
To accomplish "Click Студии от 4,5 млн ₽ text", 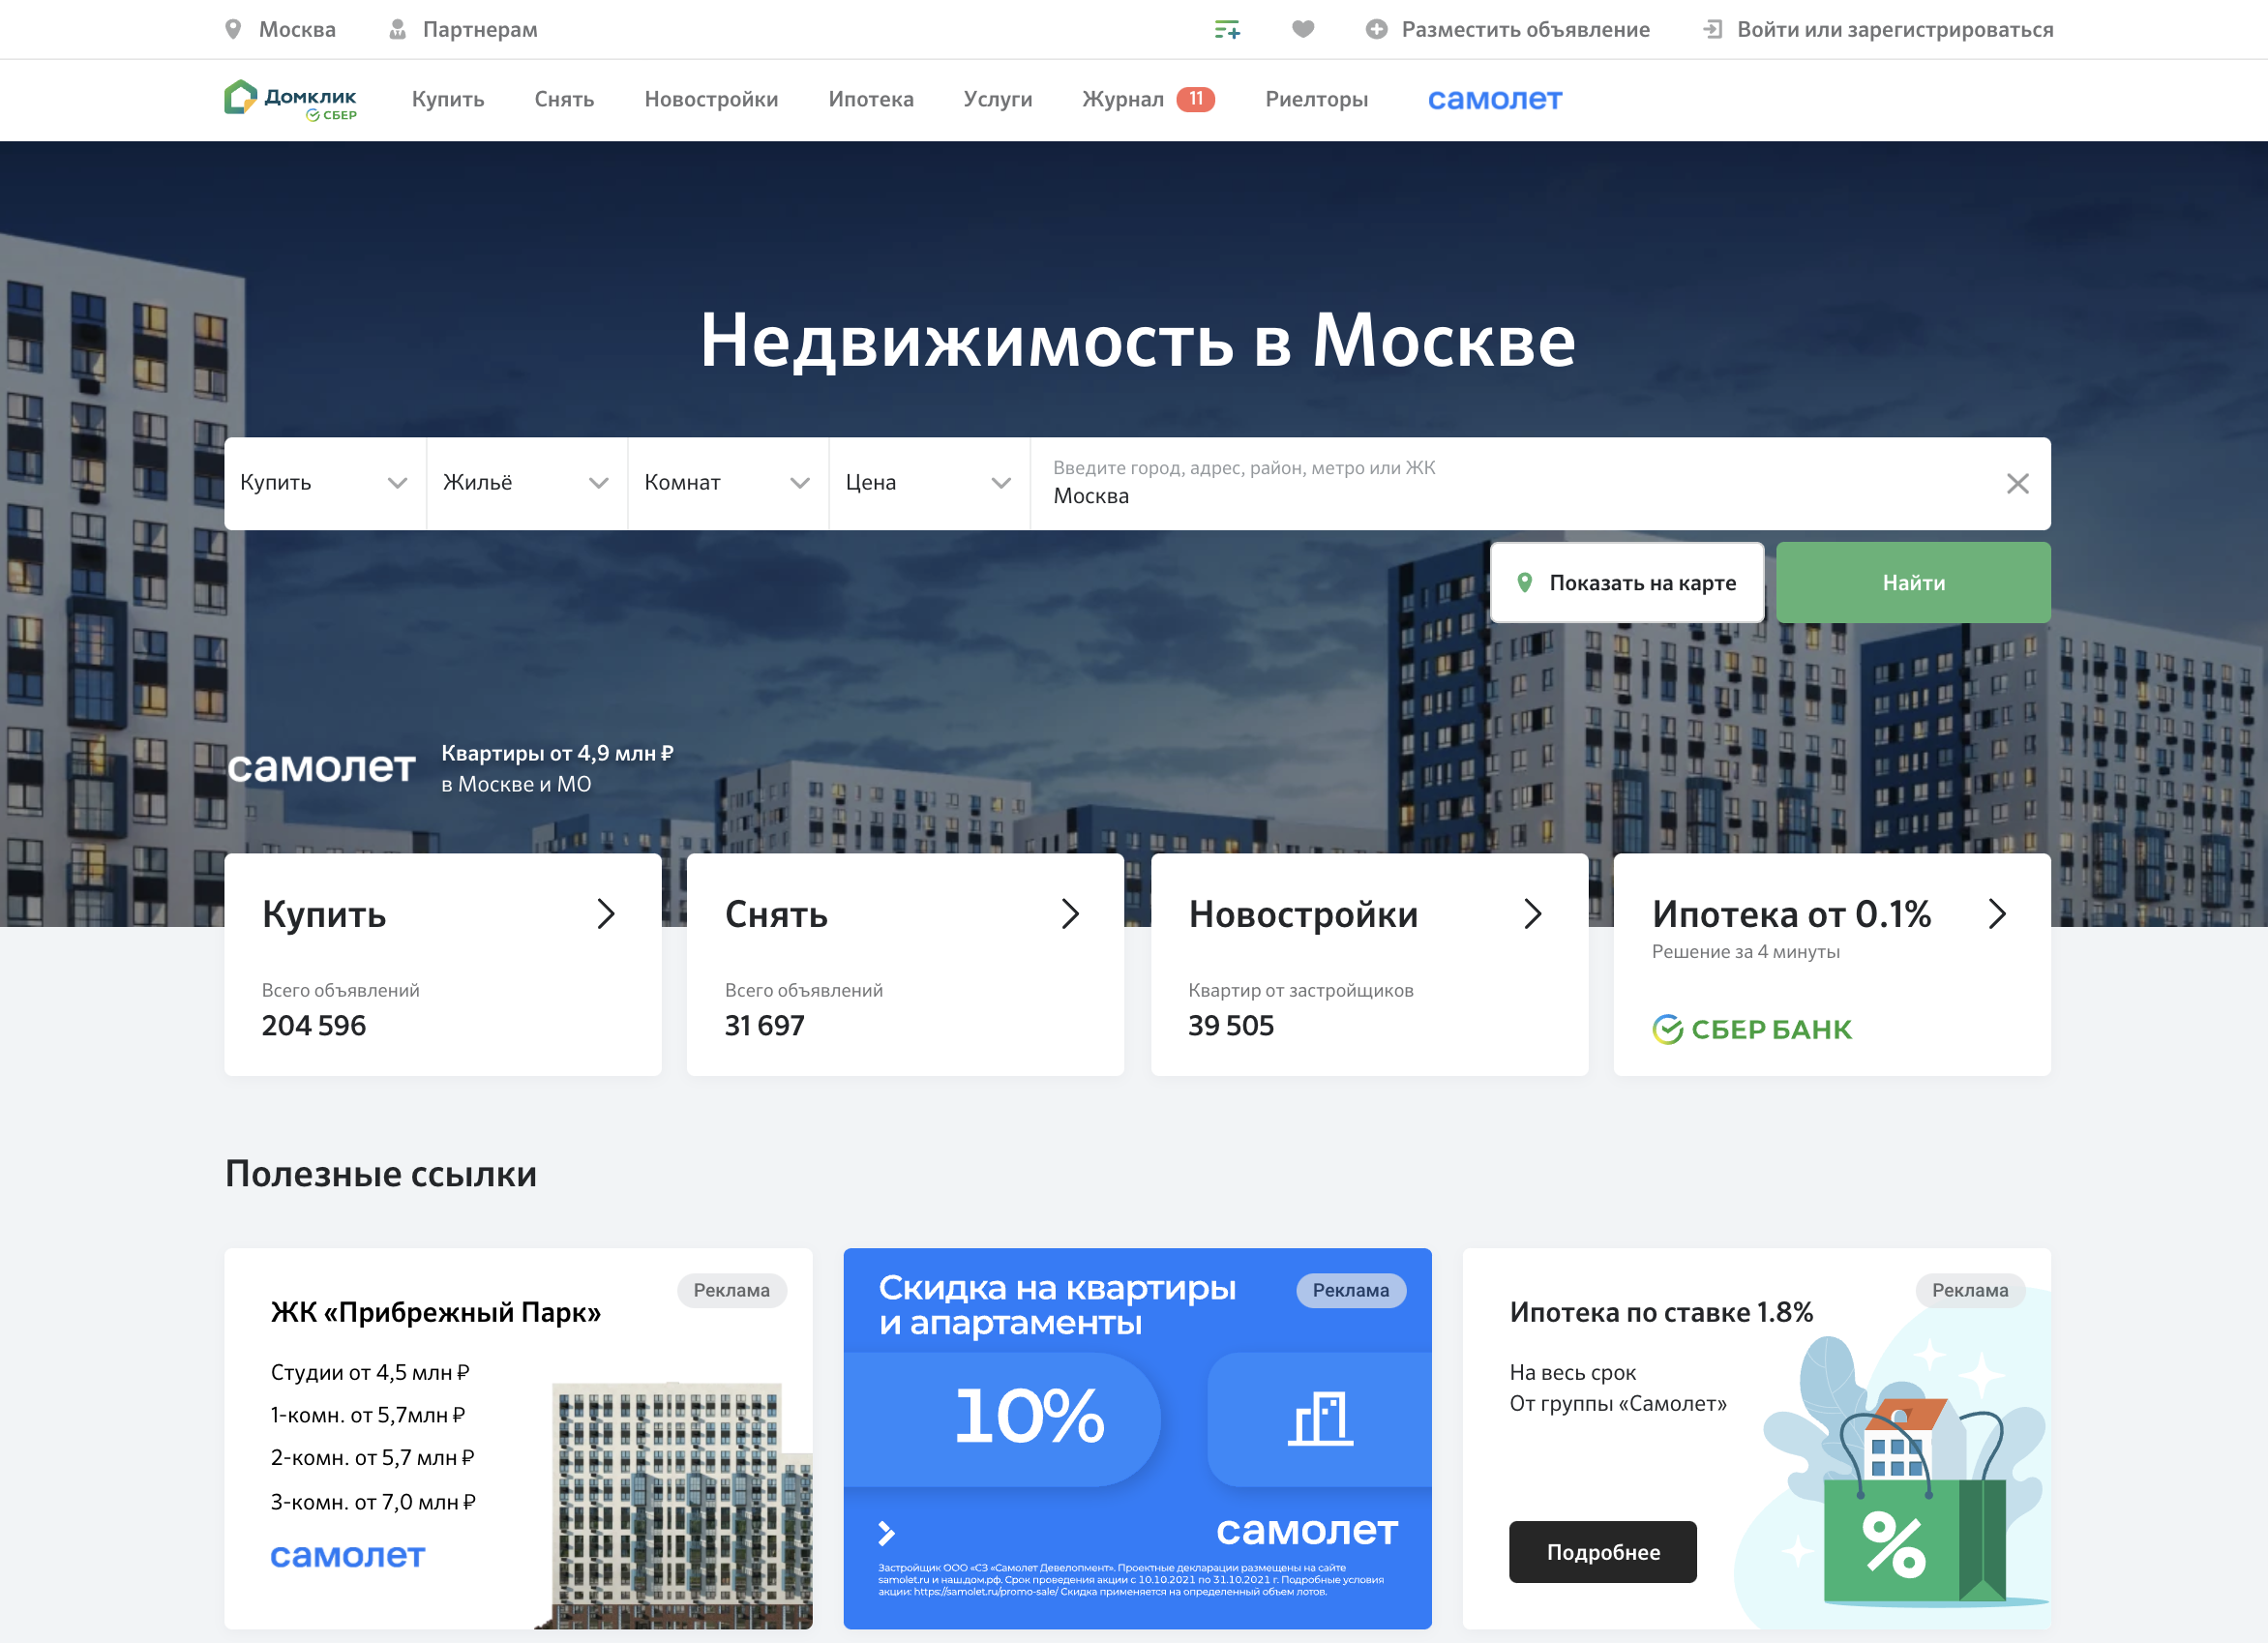I will click(x=369, y=1372).
